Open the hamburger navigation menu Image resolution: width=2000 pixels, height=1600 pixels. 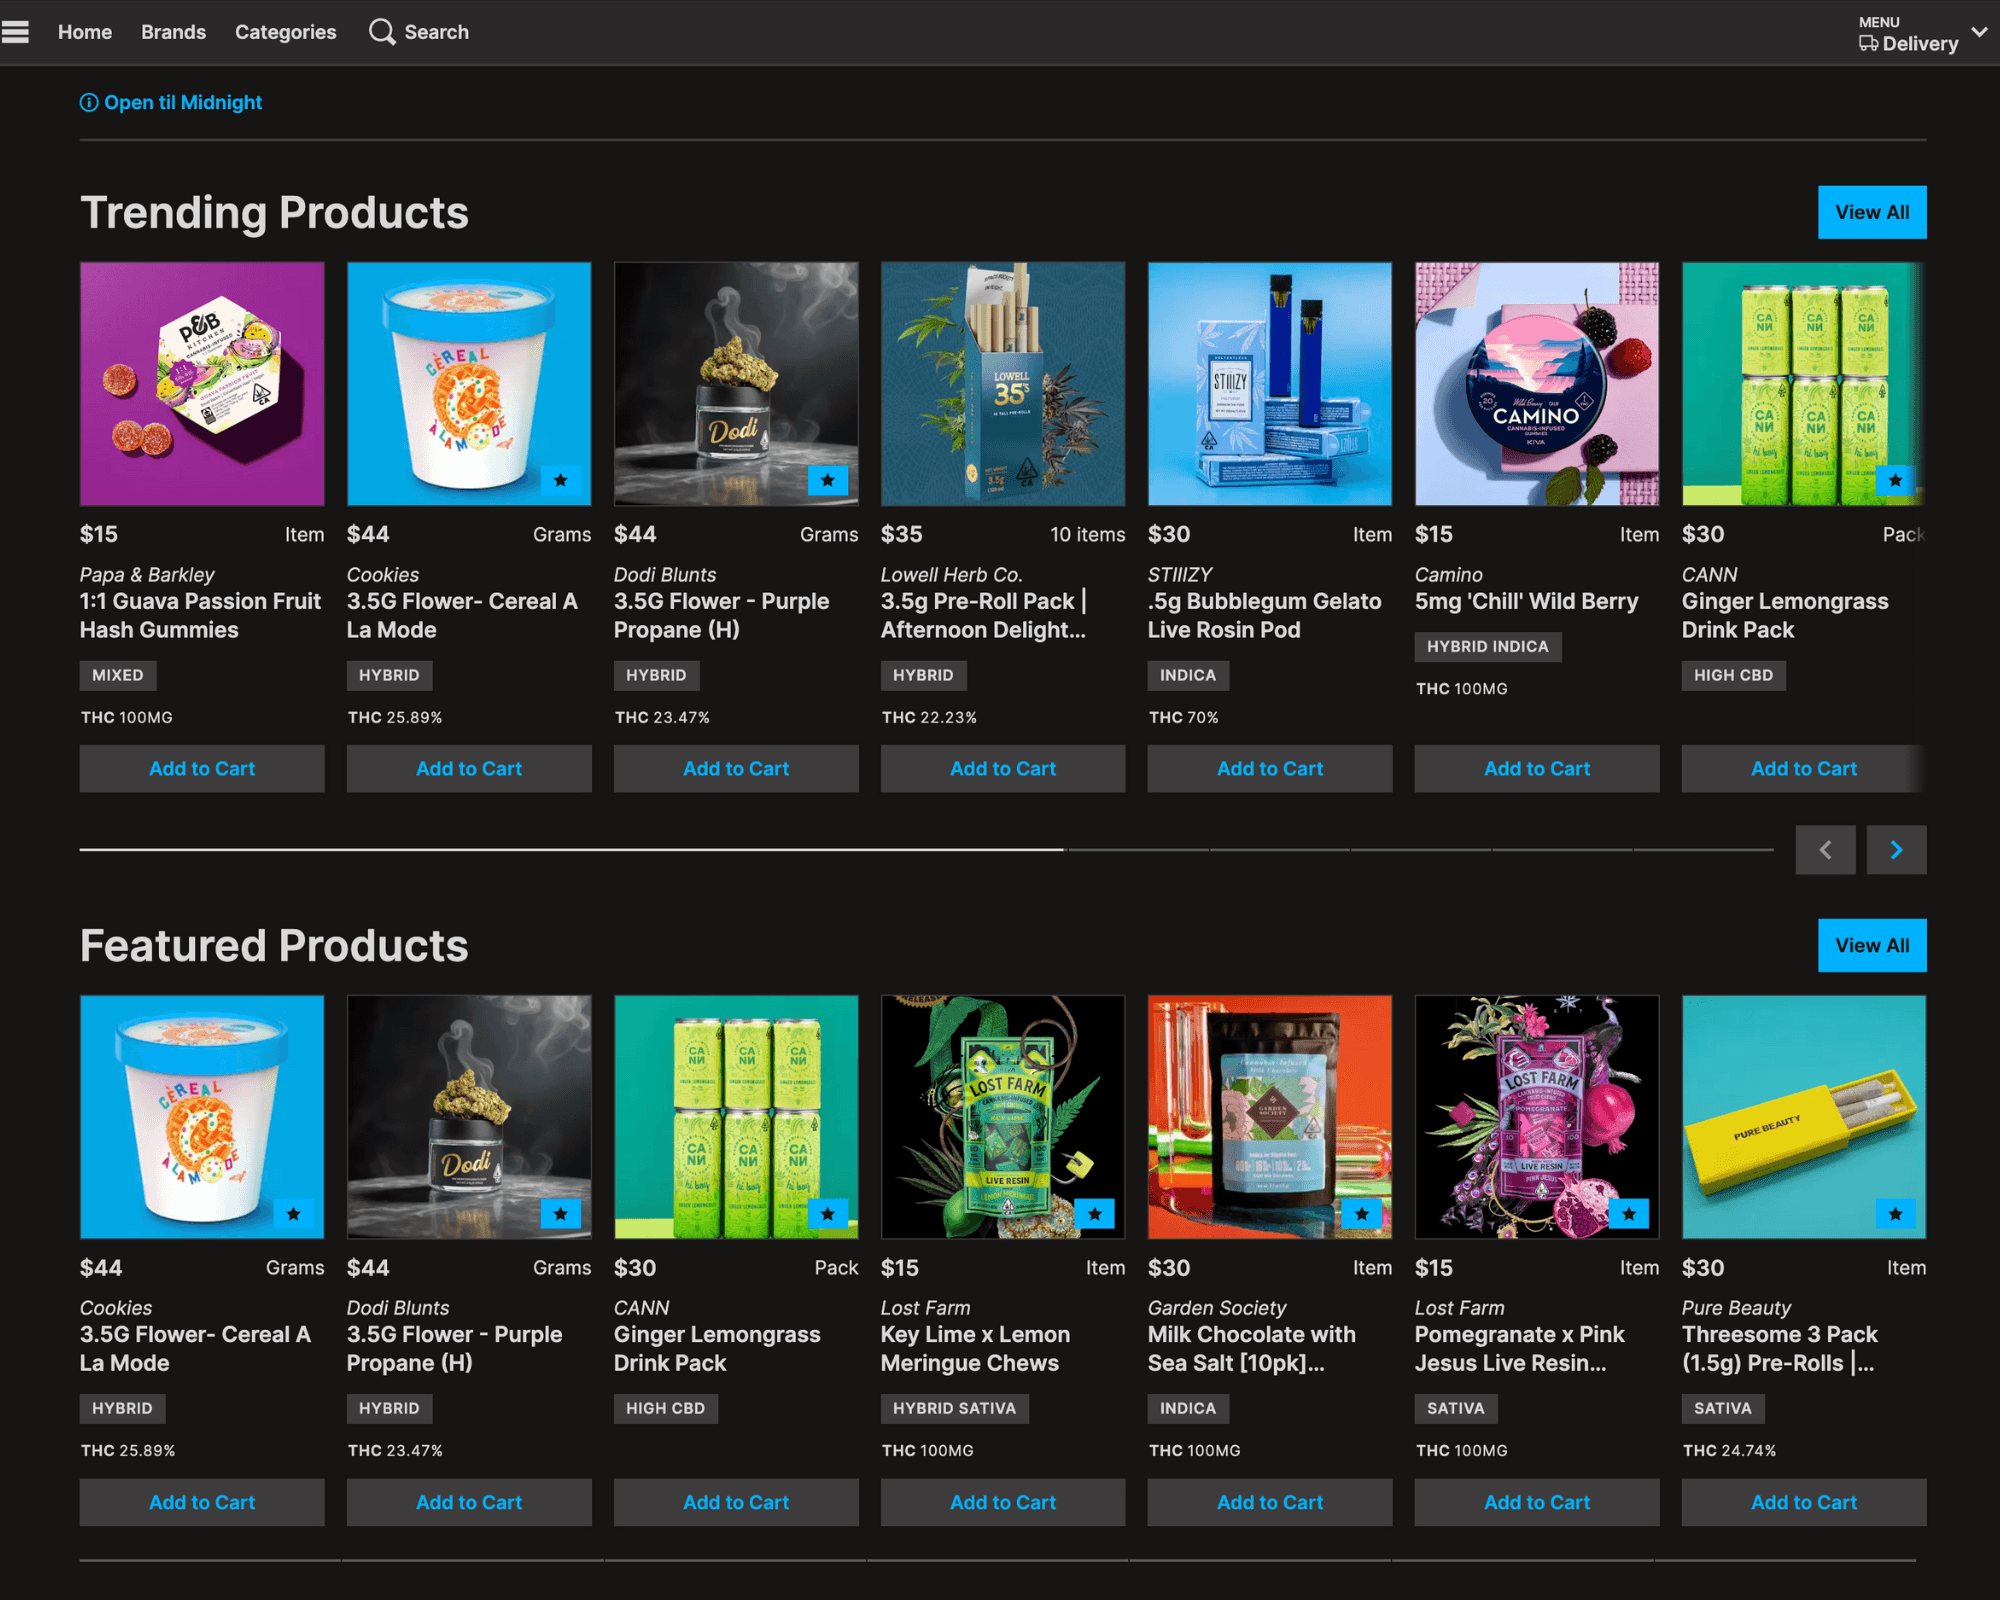tap(16, 32)
